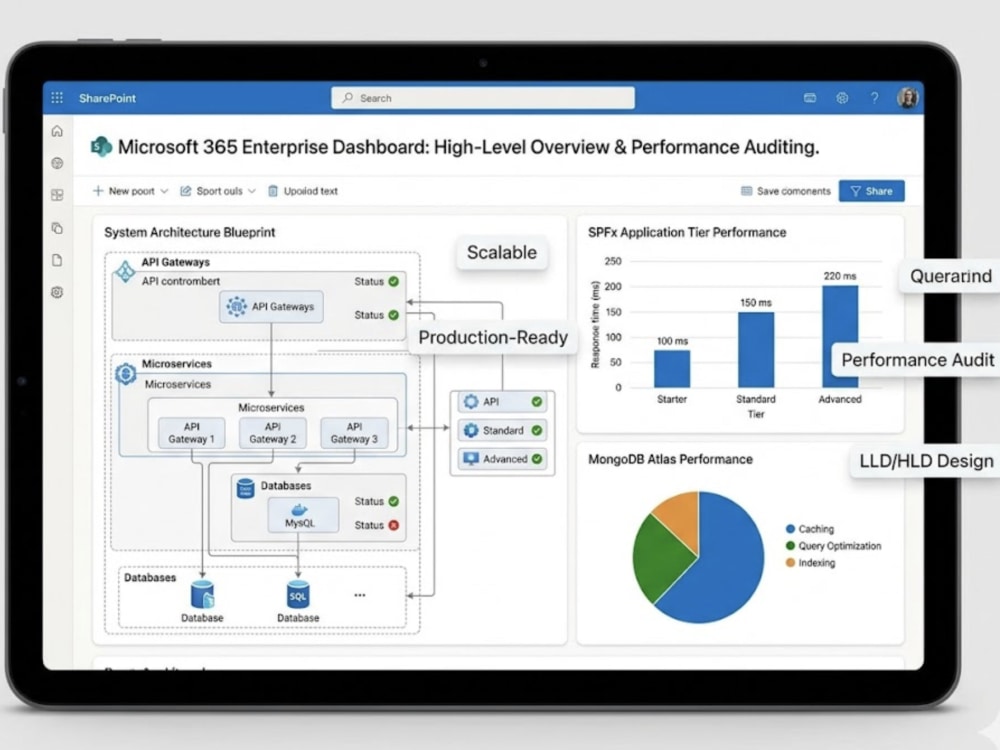1000x750 pixels.
Task: Select API Gateway 1 node
Action: [191, 432]
